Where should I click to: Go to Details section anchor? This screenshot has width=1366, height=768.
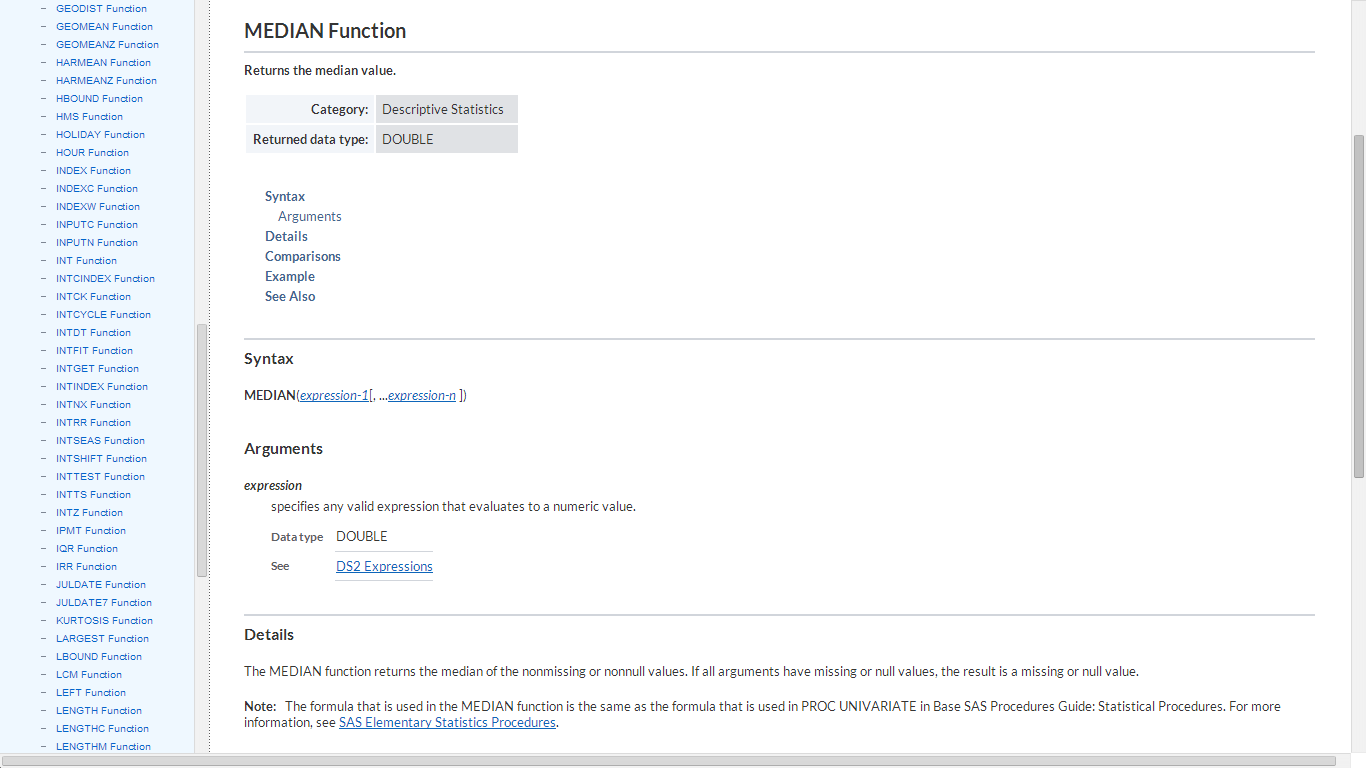click(286, 237)
